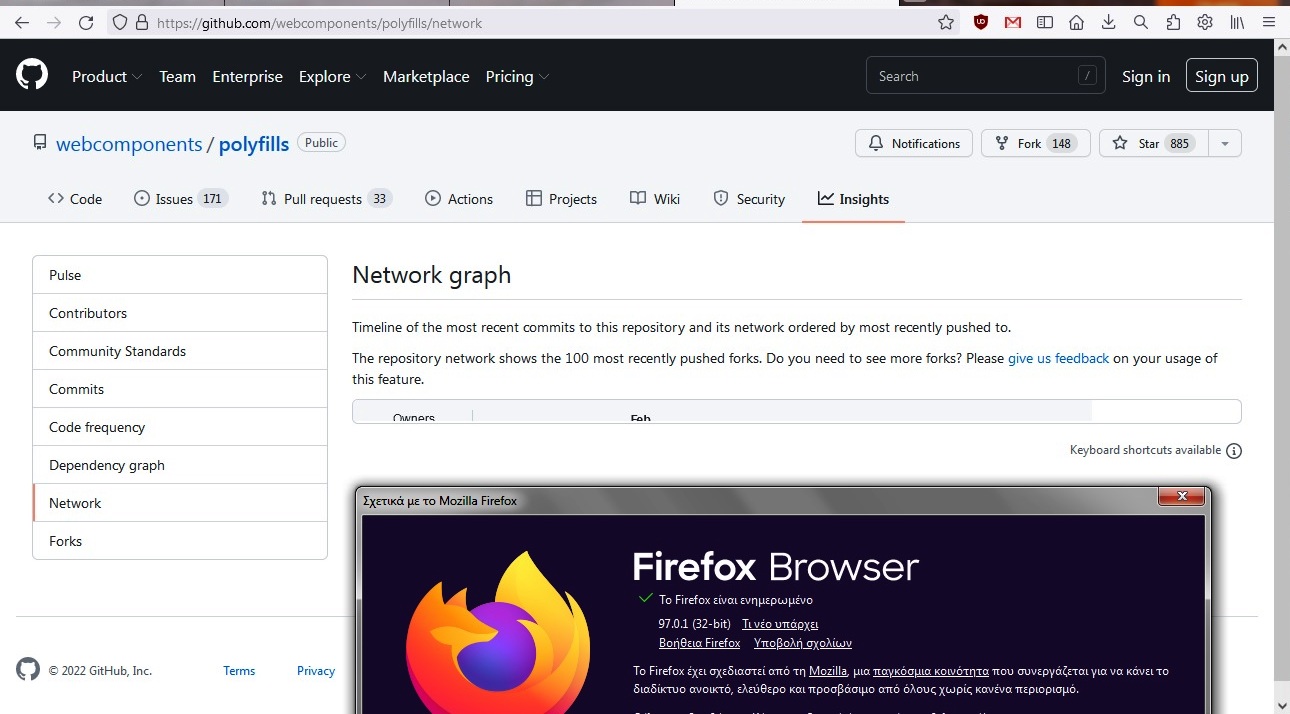
Task: Click the GitHub logo in the footer
Action: [28, 670]
